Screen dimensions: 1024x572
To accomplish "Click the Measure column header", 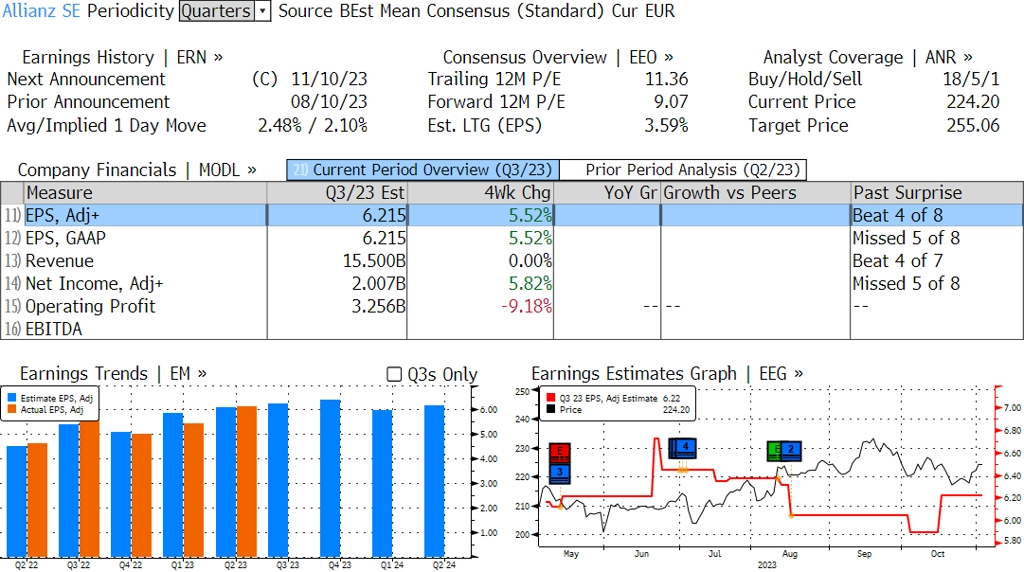I will pyautogui.click(x=145, y=193).
